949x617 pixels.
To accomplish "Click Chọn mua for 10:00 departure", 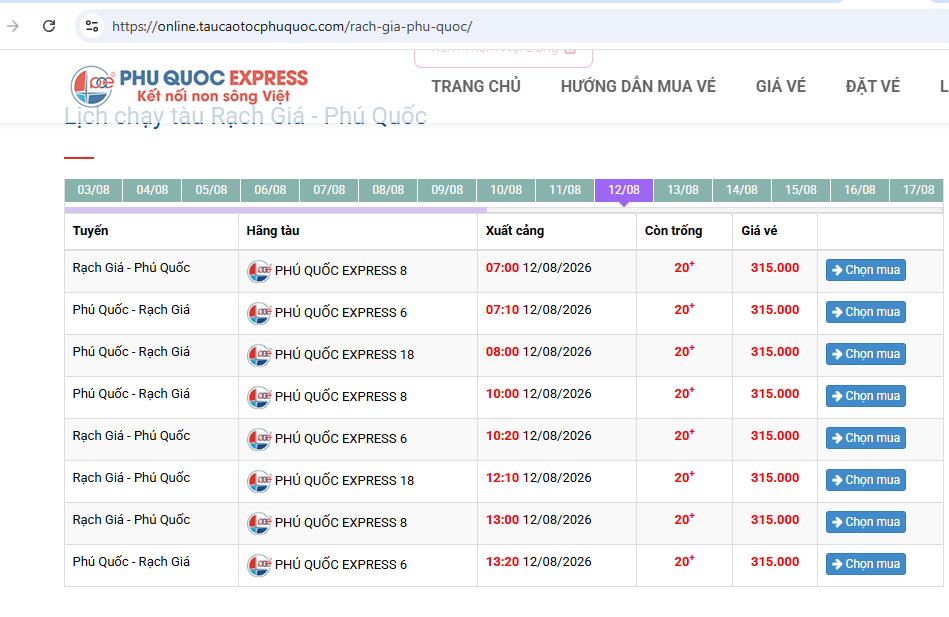I will click(x=865, y=396).
